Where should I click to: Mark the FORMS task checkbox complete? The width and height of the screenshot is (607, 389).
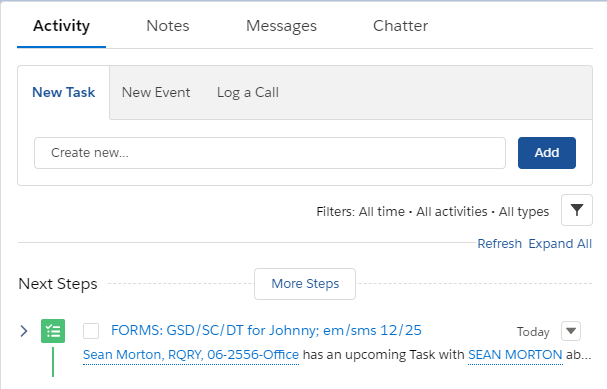pyautogui.click(x=91, y=331)
